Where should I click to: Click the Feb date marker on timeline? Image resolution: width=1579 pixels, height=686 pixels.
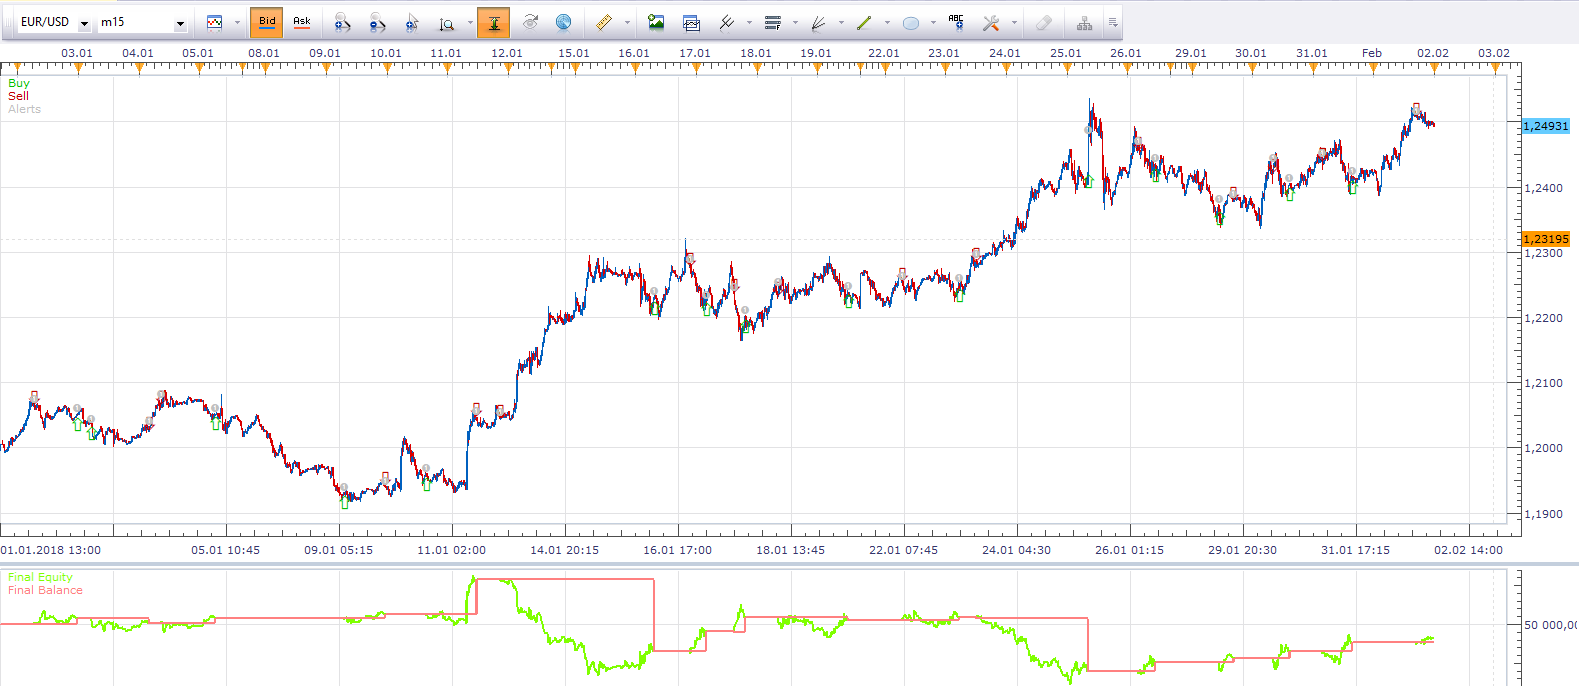1372,53
